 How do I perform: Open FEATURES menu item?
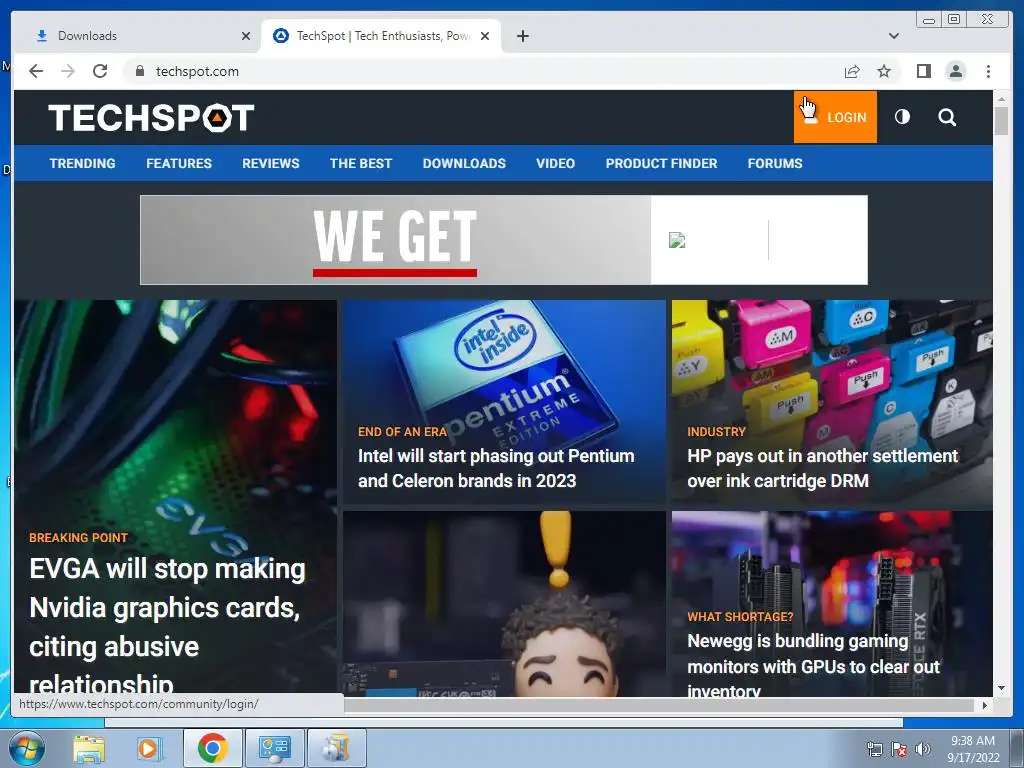[179, 163]
